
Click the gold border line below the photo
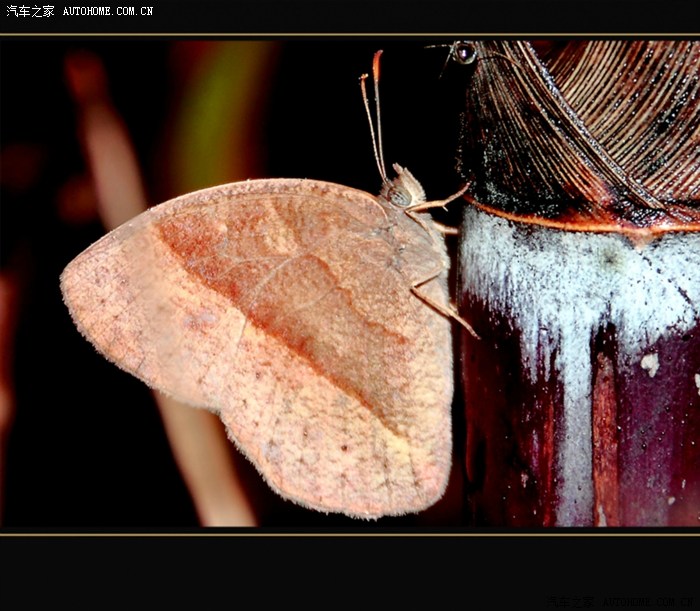[350, 534]
